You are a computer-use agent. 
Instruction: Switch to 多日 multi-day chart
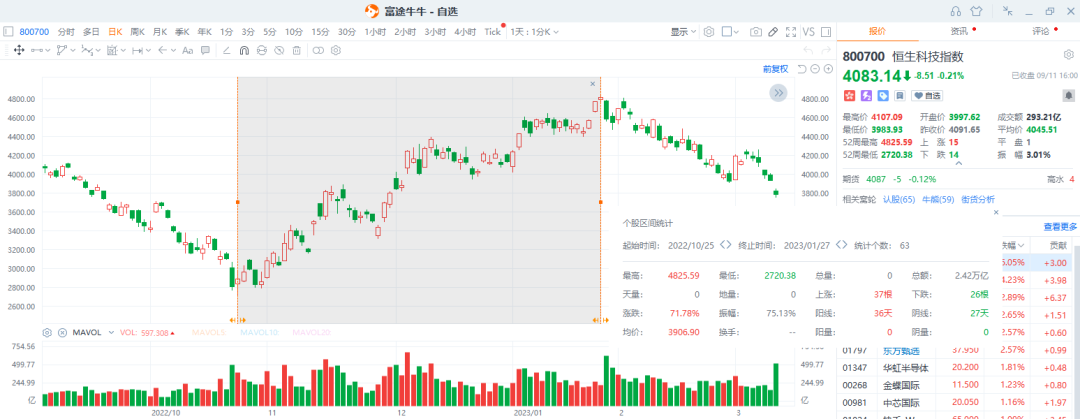(92, 32)
